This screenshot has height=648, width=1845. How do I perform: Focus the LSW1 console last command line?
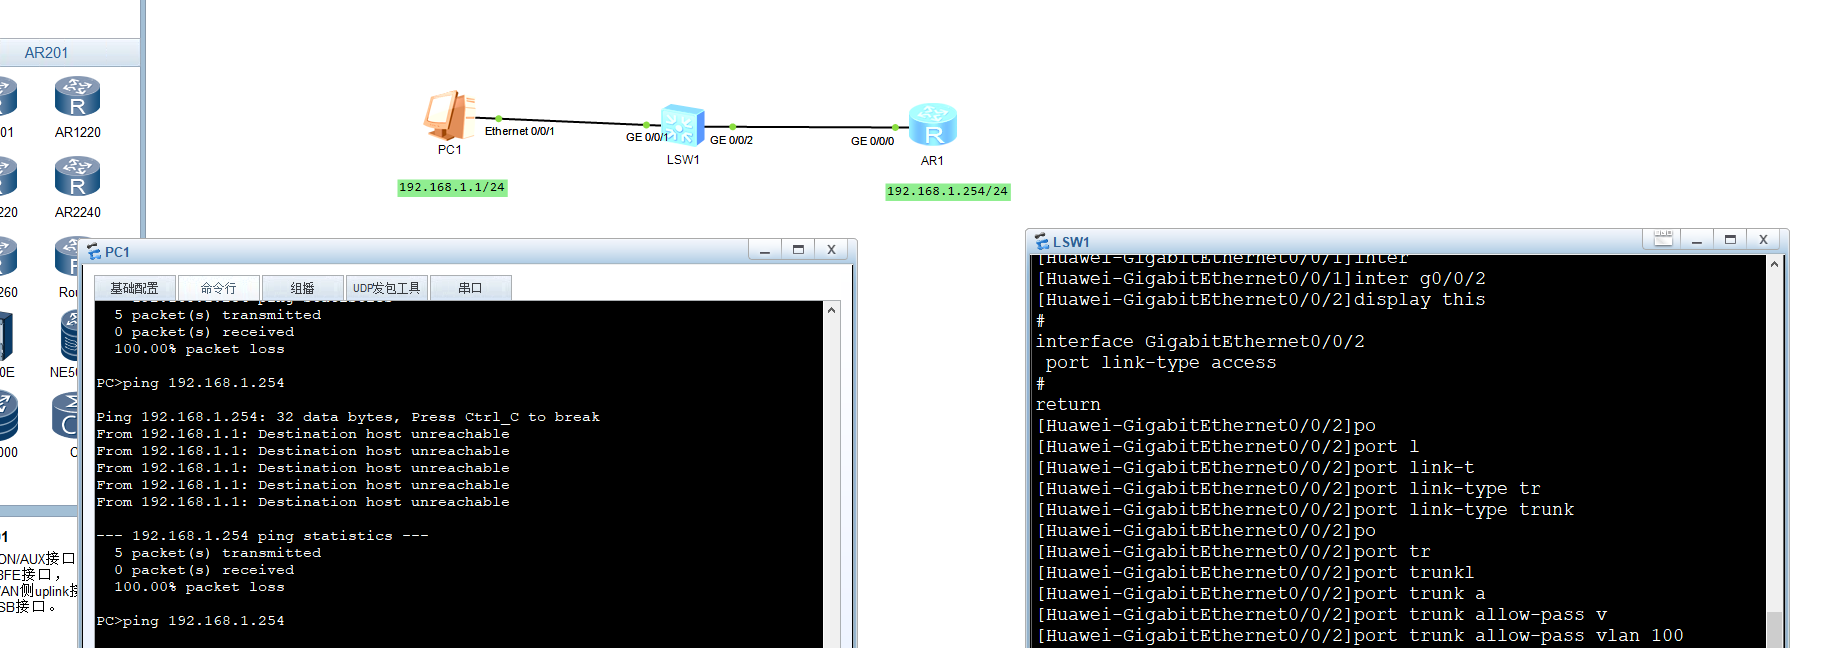point(1360,636)
